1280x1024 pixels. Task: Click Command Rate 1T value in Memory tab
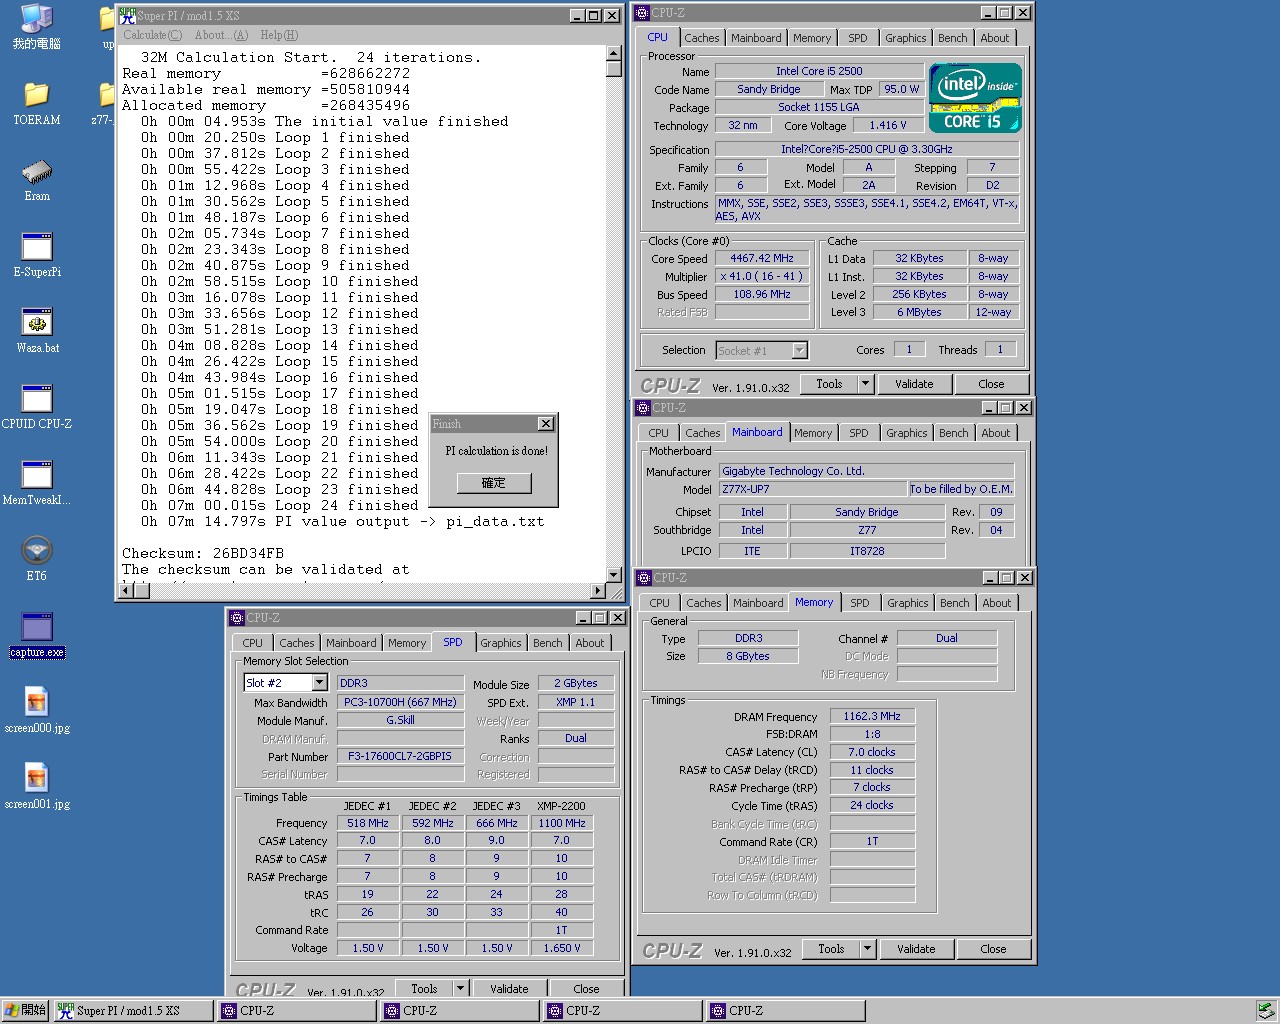pyautogui.click(x=872, y=841)
